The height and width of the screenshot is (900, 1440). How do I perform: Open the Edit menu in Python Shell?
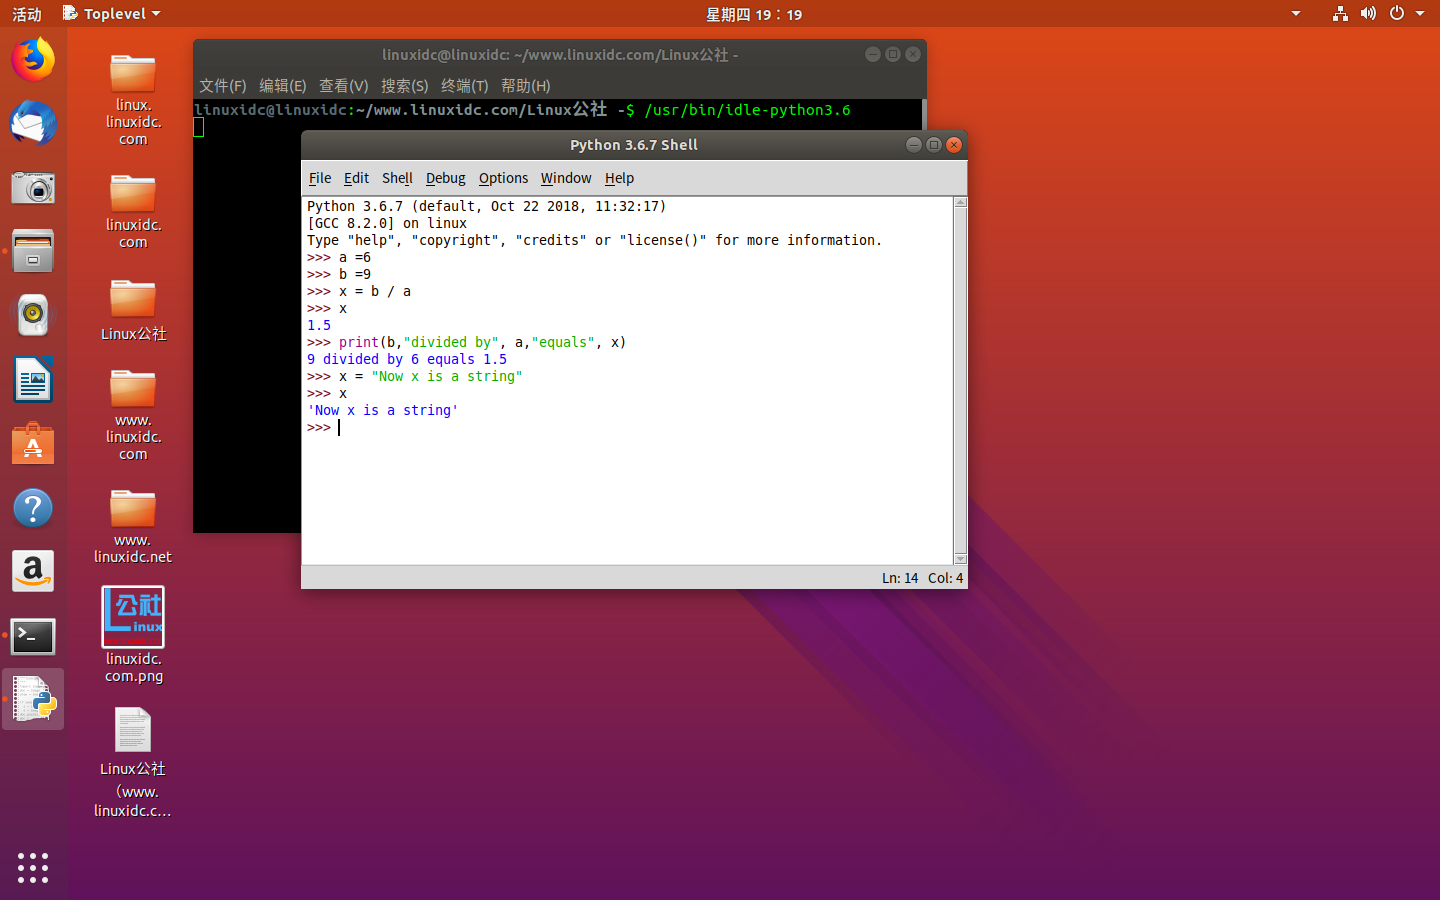click(x=356, y=178)
